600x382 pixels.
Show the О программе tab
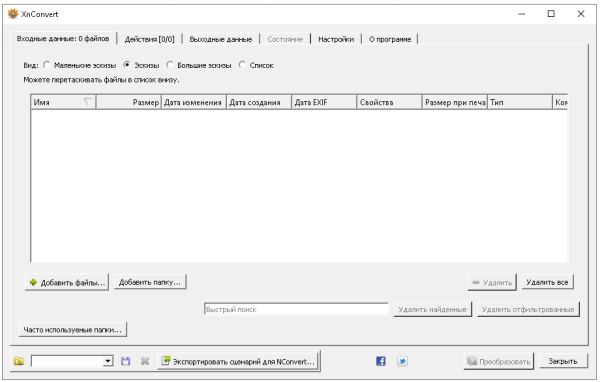click(390, 39)
